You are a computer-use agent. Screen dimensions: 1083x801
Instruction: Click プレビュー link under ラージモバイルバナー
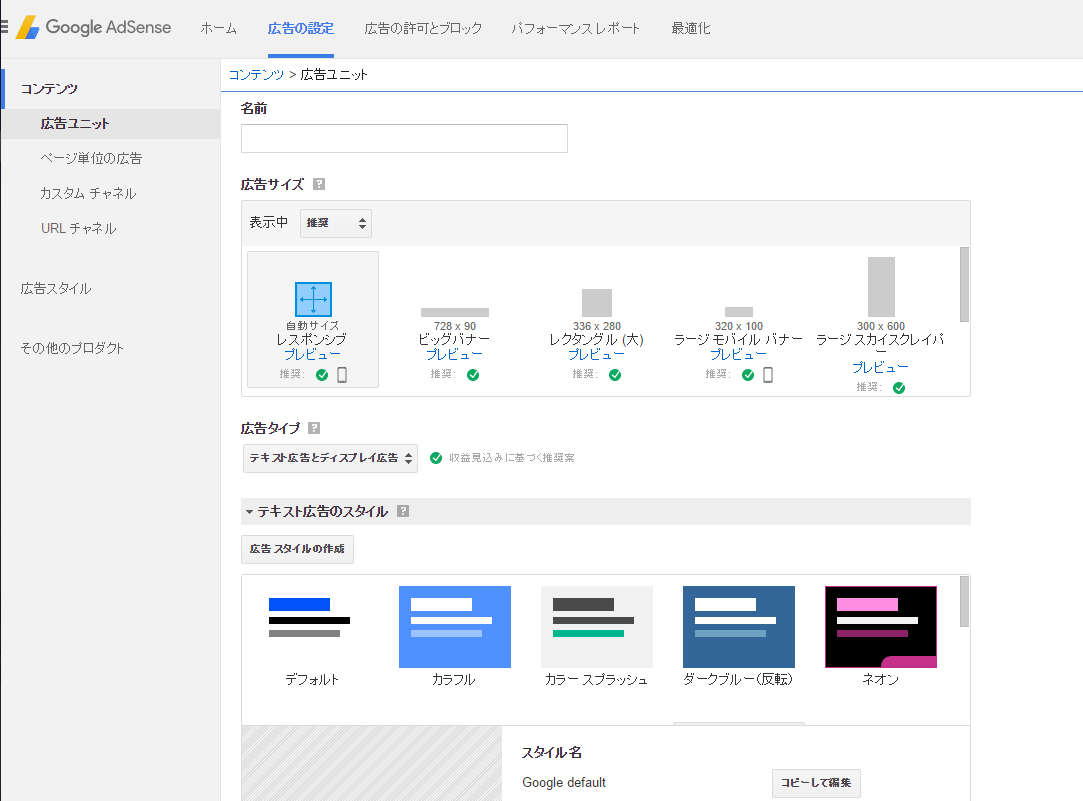[x=738, y=354]
